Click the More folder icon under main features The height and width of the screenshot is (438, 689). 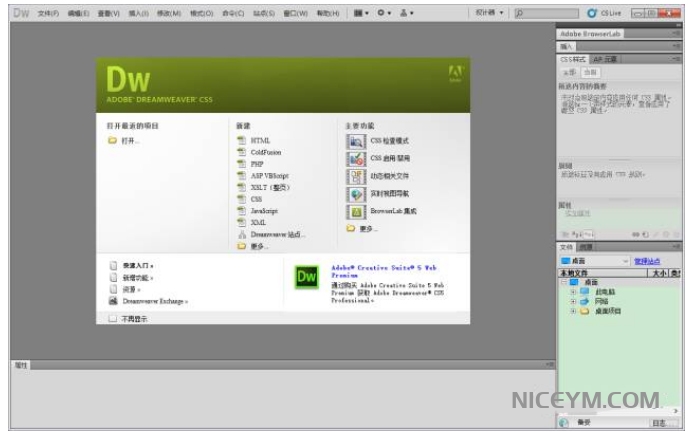click(350, 228)
